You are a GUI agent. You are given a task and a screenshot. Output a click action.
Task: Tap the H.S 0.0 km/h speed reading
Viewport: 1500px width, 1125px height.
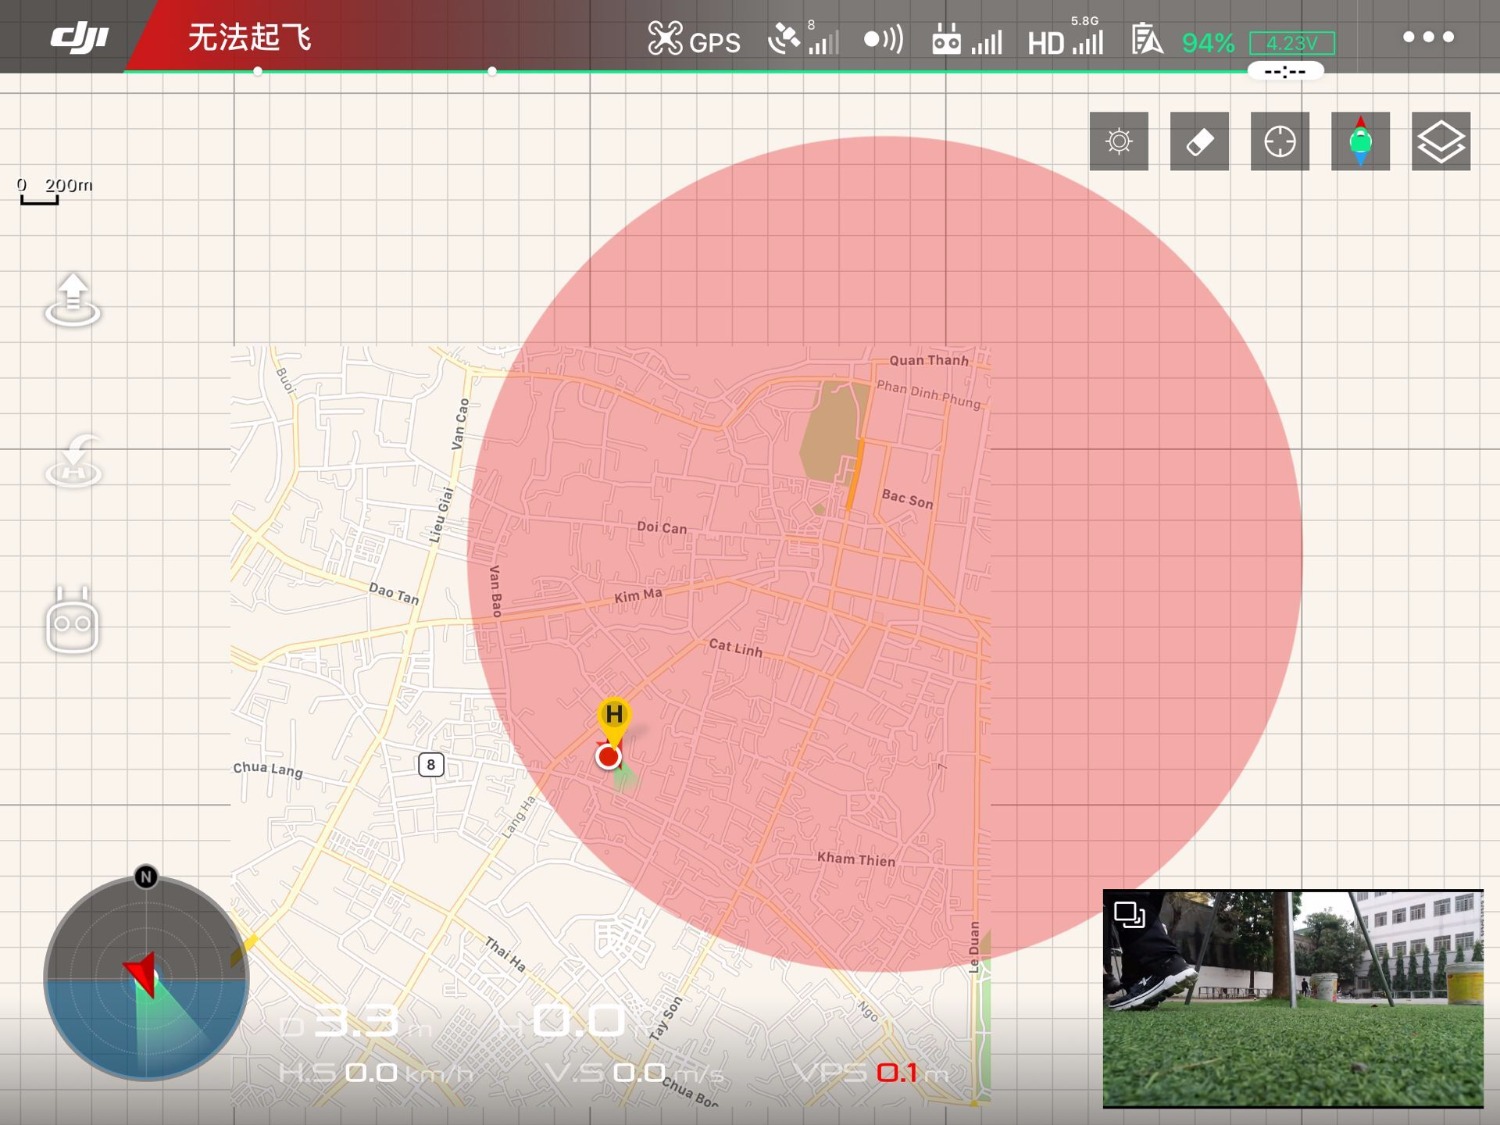click(x=377, y=1073)
